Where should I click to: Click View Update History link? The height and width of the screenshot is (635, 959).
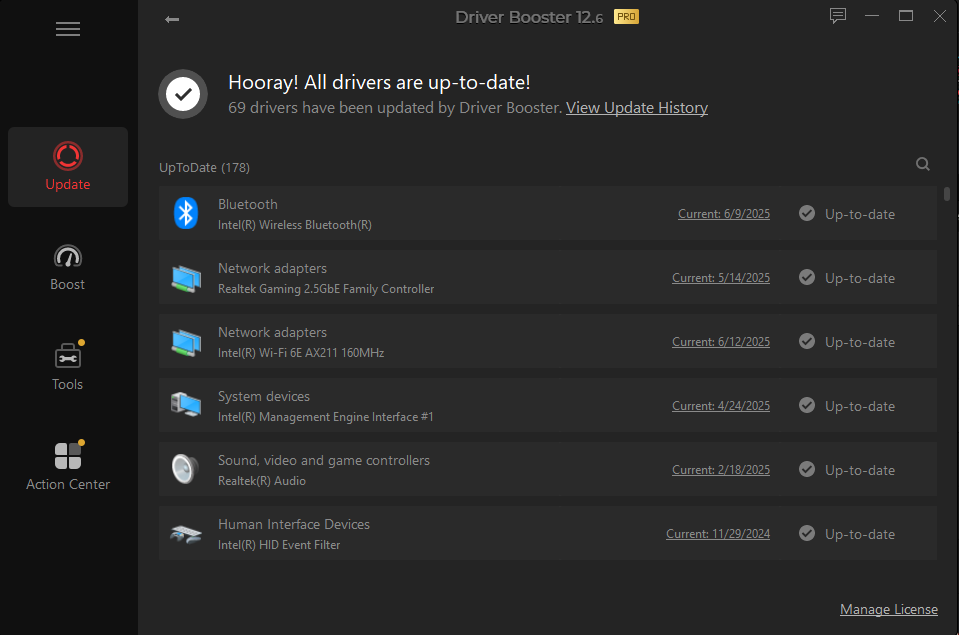click(637, 108)
